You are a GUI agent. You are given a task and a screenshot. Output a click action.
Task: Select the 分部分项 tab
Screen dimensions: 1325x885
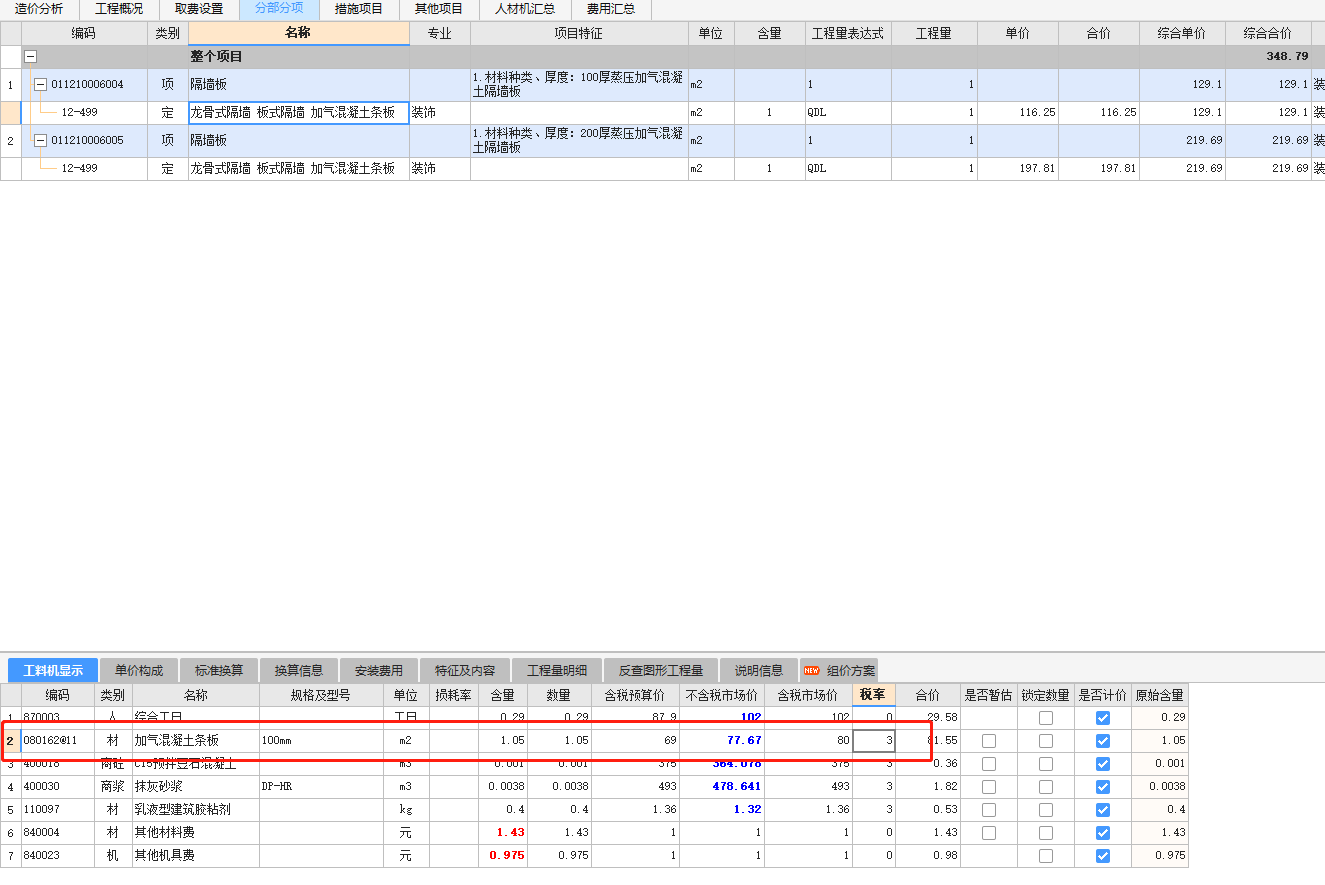[x=279, y=9]
